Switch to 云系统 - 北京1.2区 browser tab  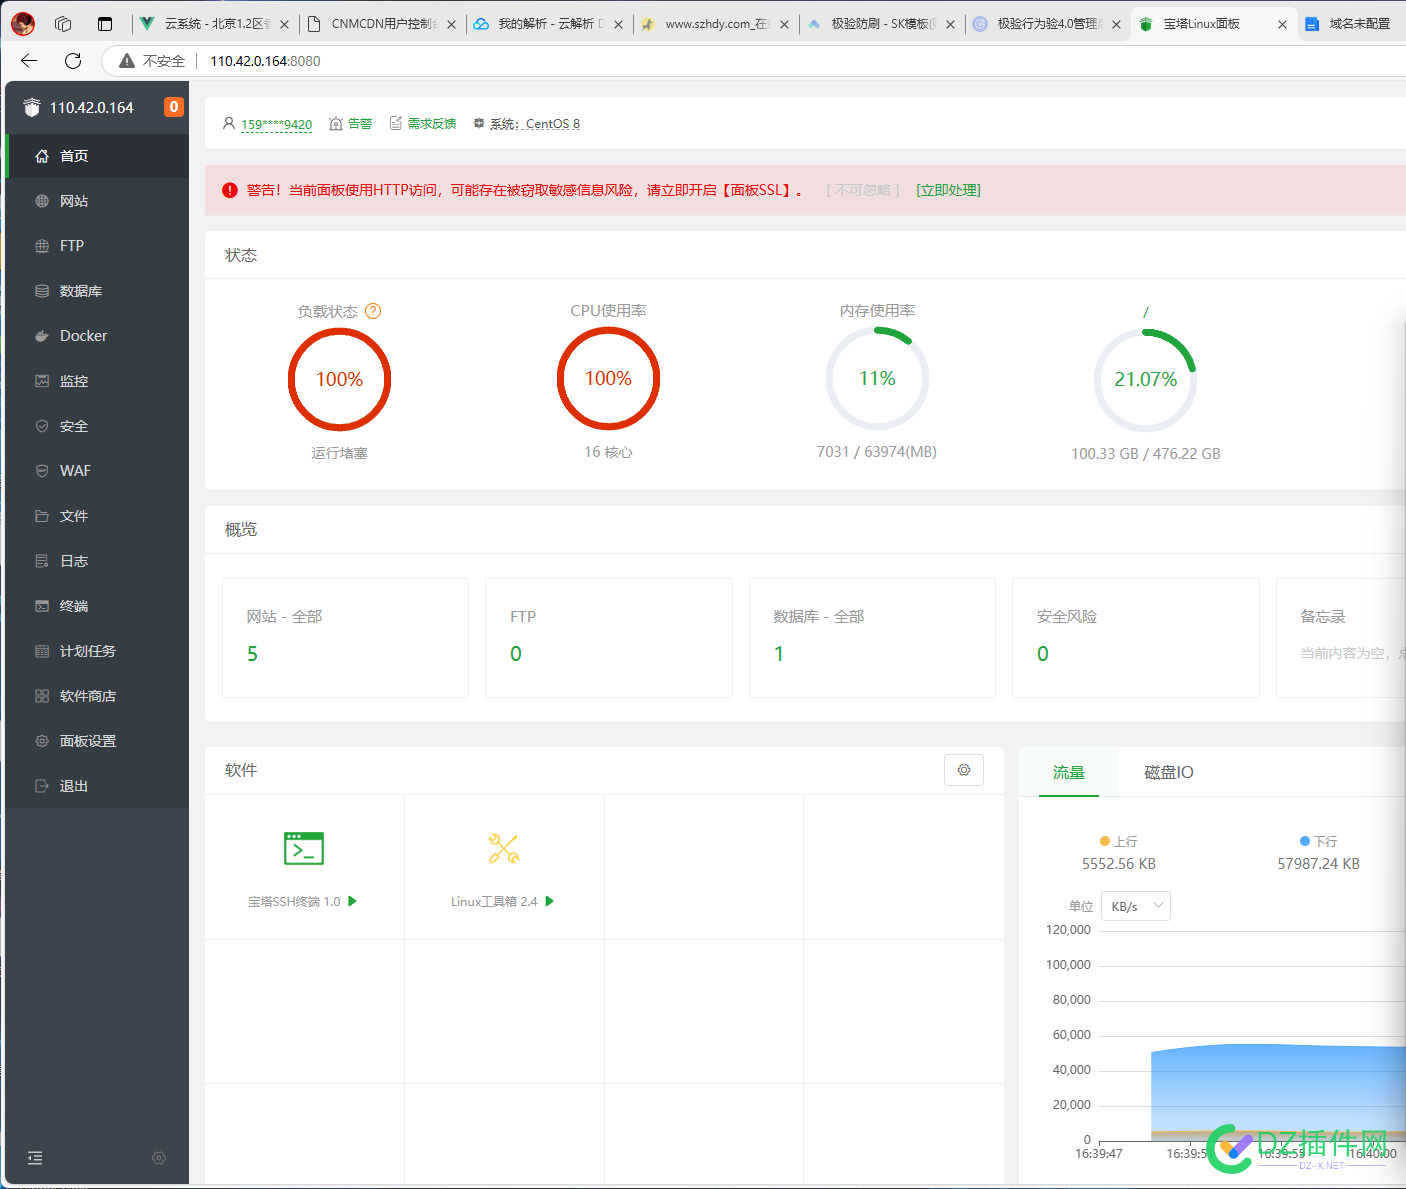pos(215,24)
